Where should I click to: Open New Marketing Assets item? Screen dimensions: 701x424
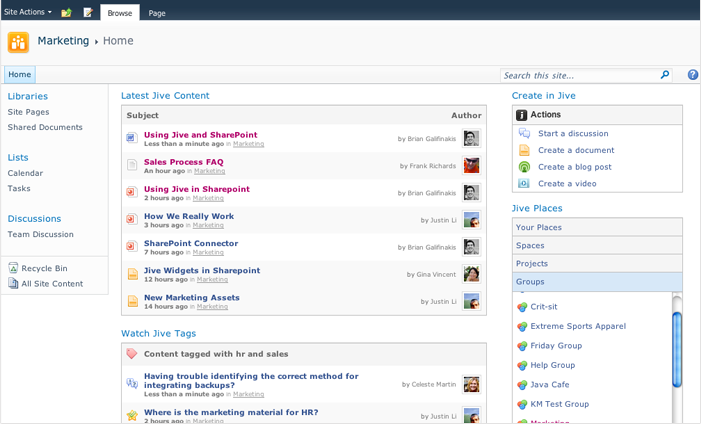tap(192, 297)
